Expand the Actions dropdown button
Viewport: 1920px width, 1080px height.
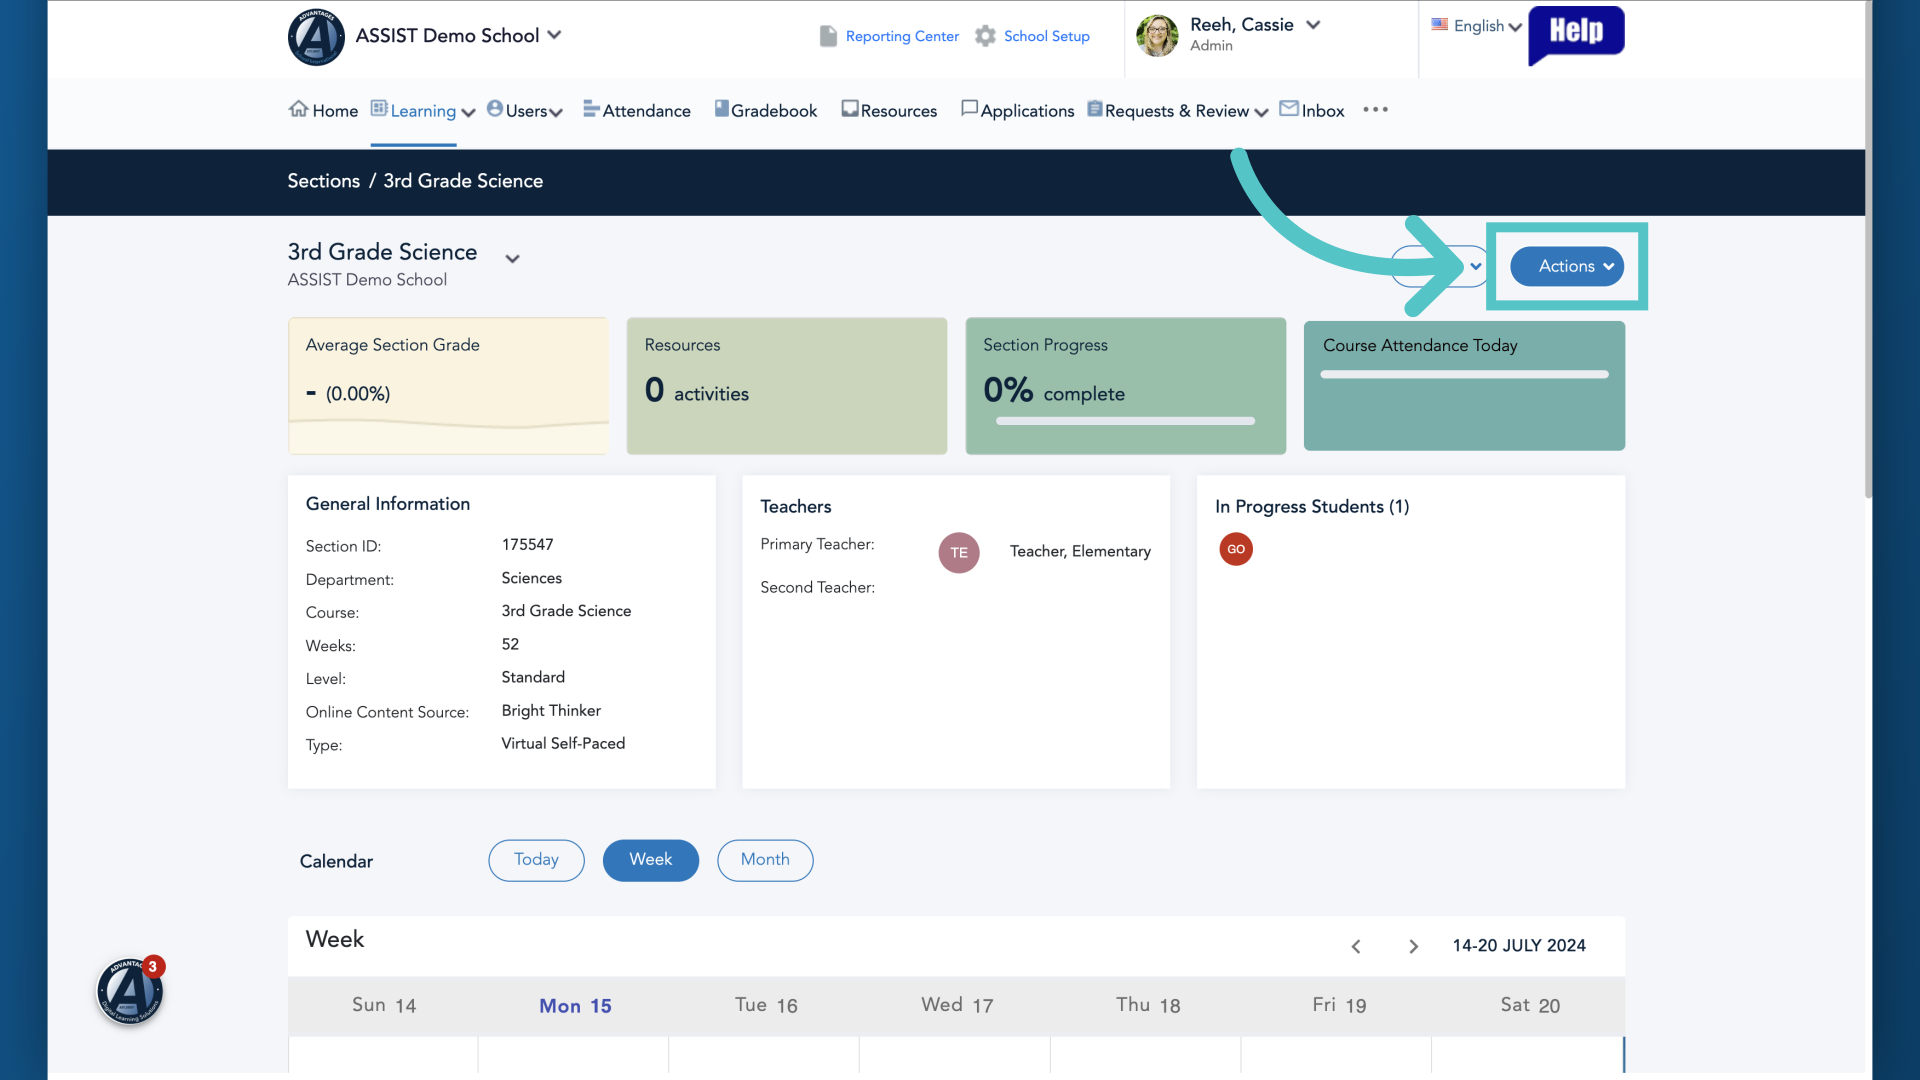pyautogui.click(x=1567, y=266)
